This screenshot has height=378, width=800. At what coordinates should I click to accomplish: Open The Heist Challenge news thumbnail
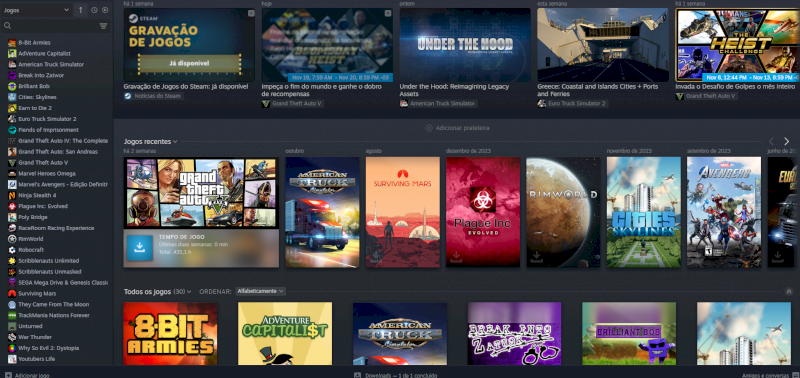coord(737,45)
